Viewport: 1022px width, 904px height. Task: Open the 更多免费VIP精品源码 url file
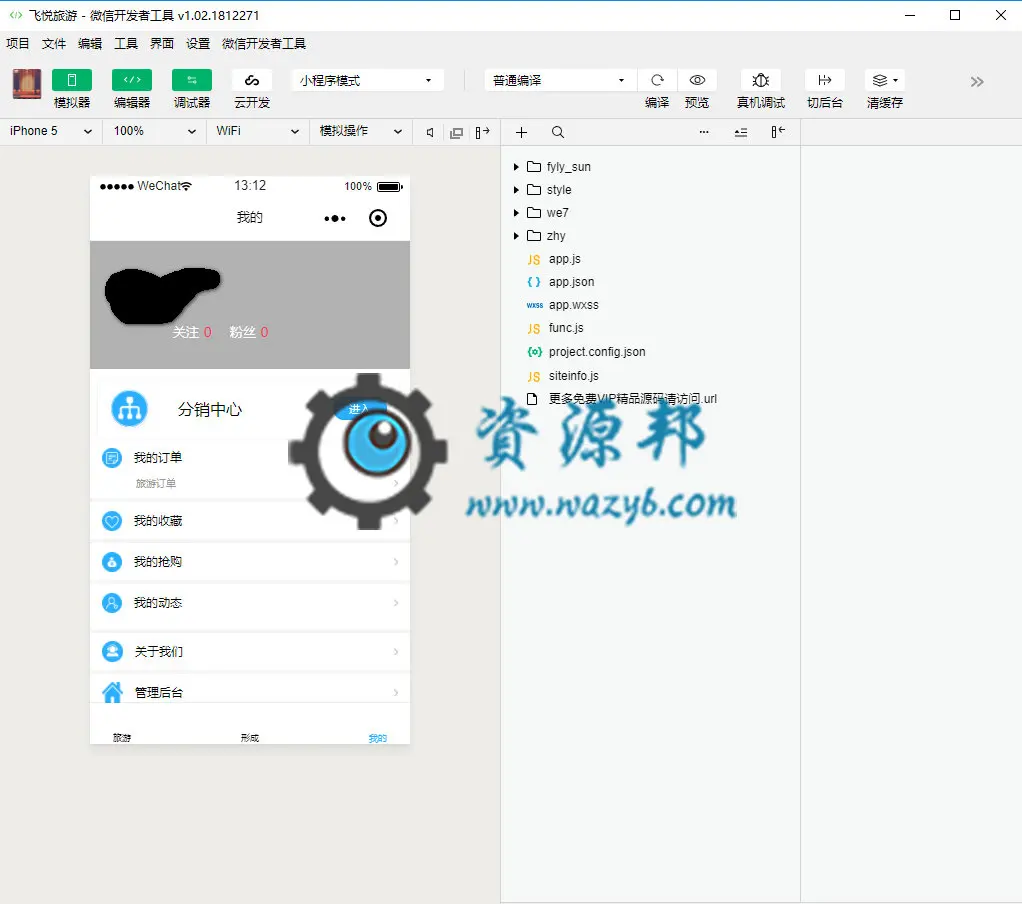[632, 399]
